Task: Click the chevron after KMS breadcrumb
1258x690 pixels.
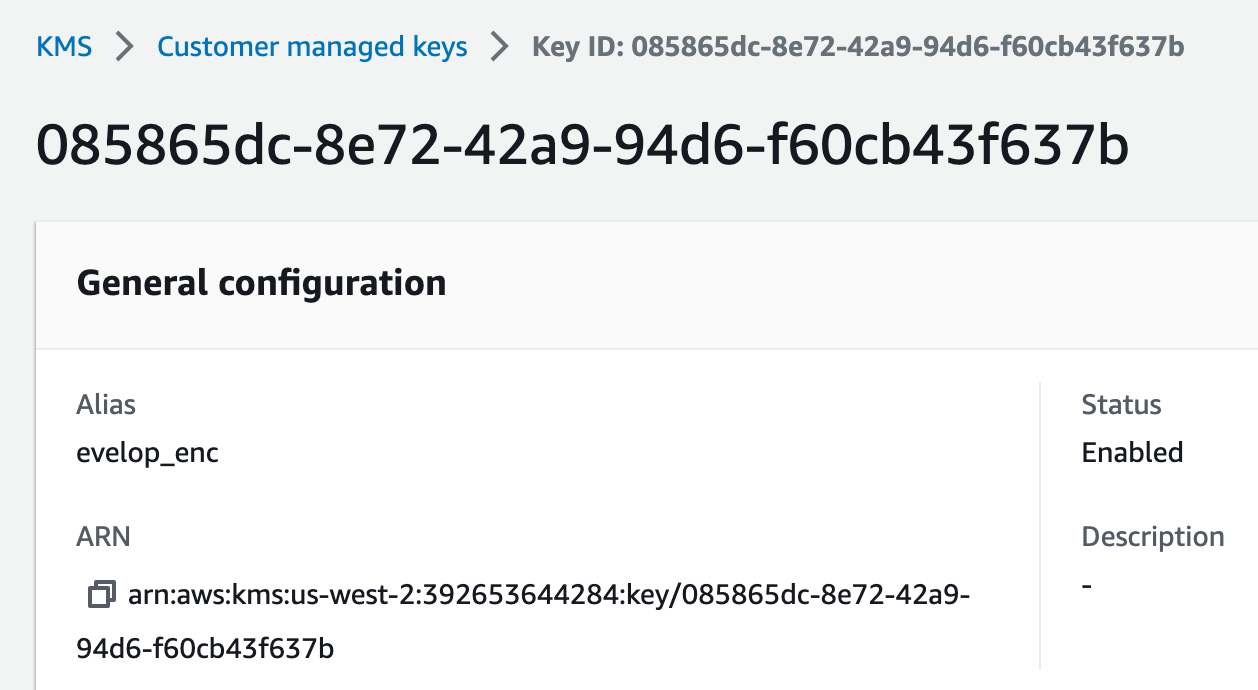Action: pyautogui.click(x=125, y=47)
